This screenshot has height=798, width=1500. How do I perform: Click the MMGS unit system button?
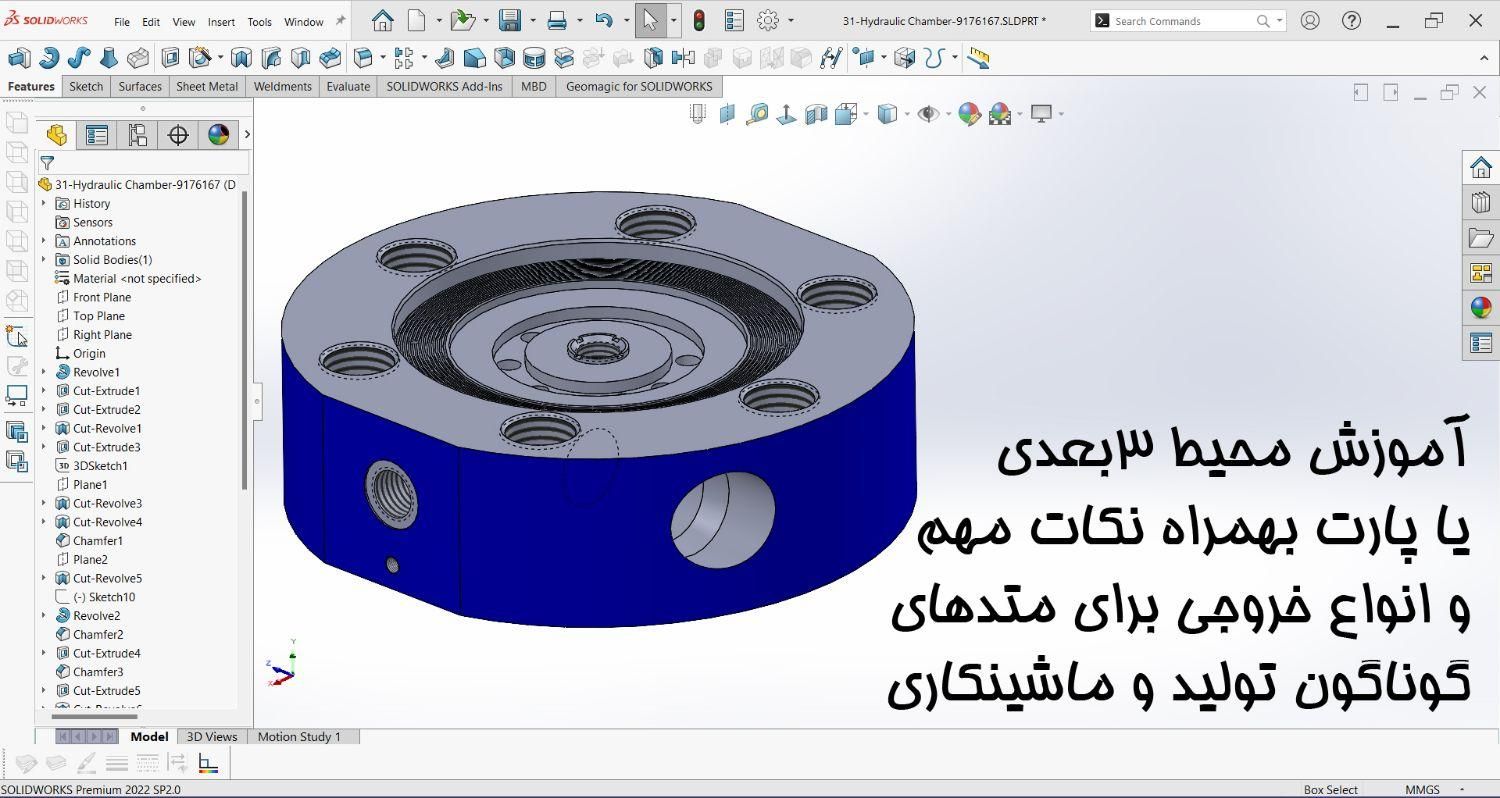coord(1422,789)
